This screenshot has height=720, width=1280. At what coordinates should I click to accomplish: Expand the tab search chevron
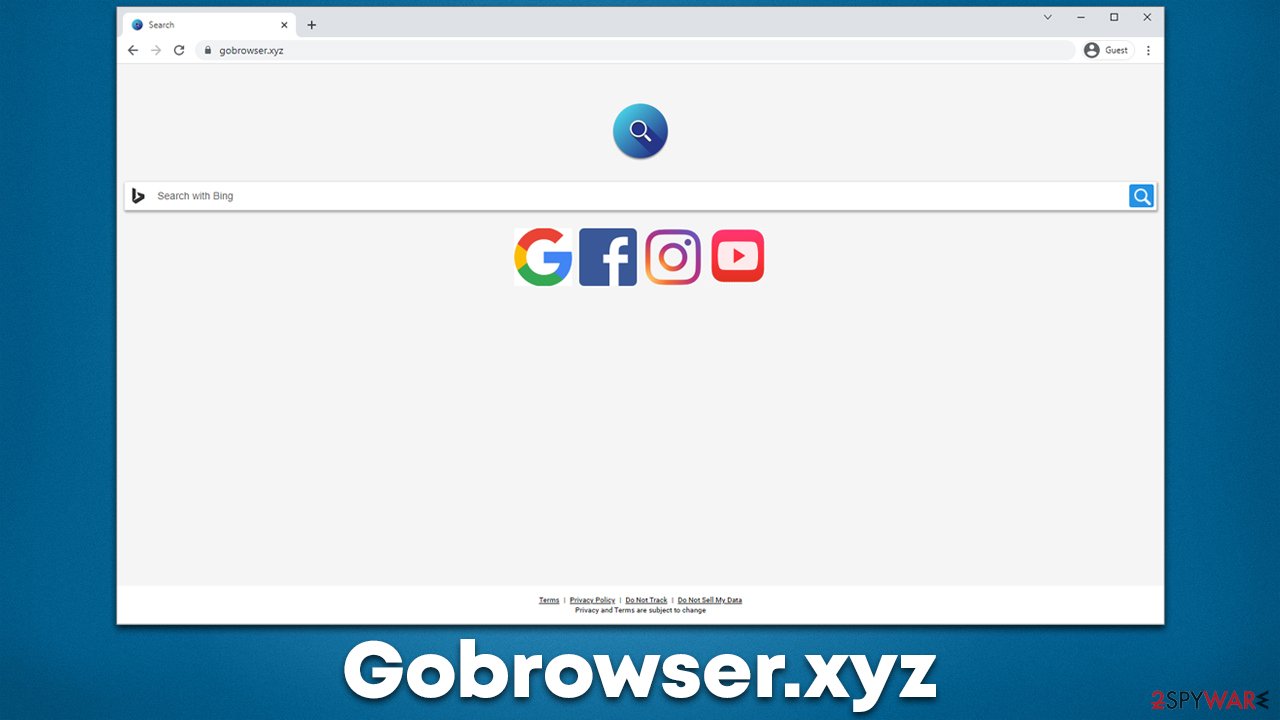(x=1048, y=17)
